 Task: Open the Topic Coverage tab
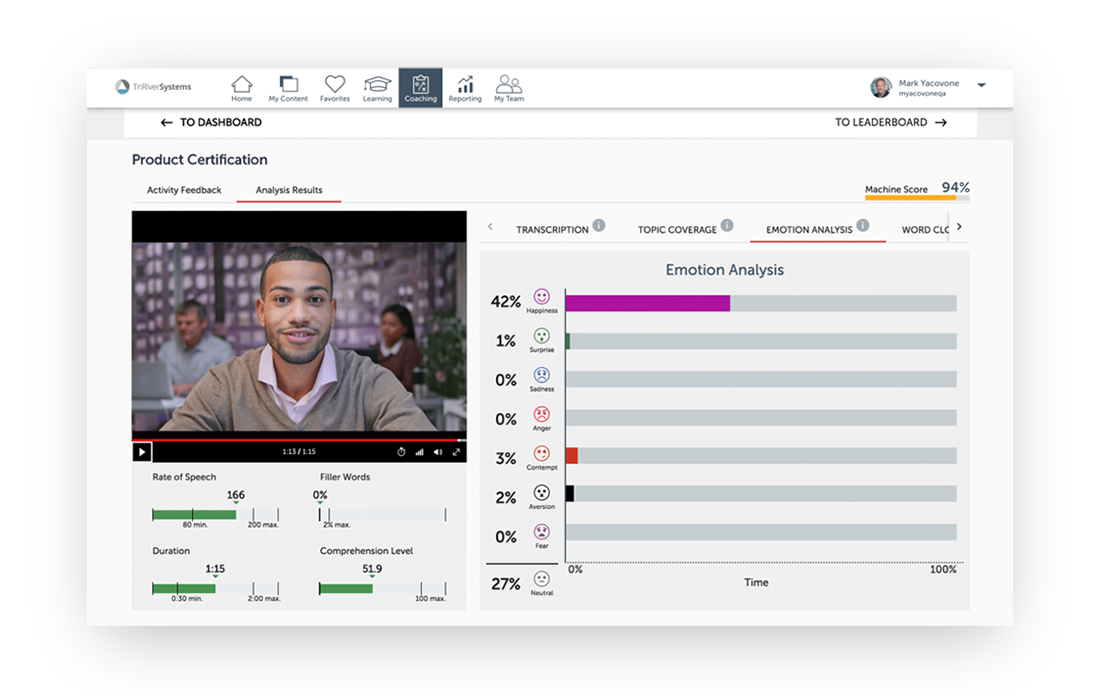676,229
